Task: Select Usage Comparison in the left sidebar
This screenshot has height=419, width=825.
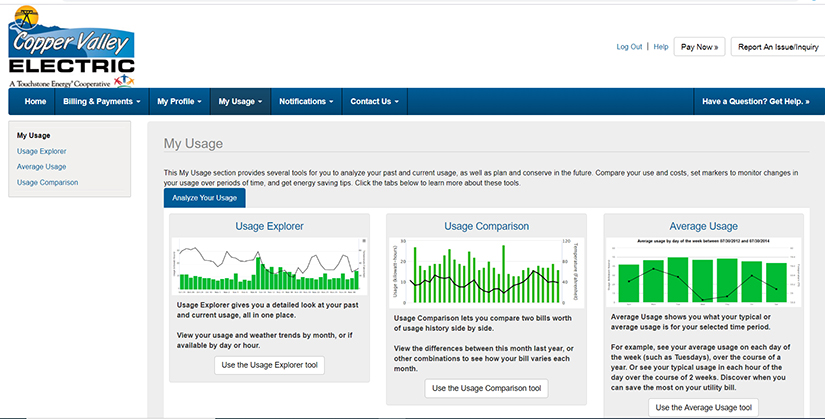Action: tap(47, 182)
